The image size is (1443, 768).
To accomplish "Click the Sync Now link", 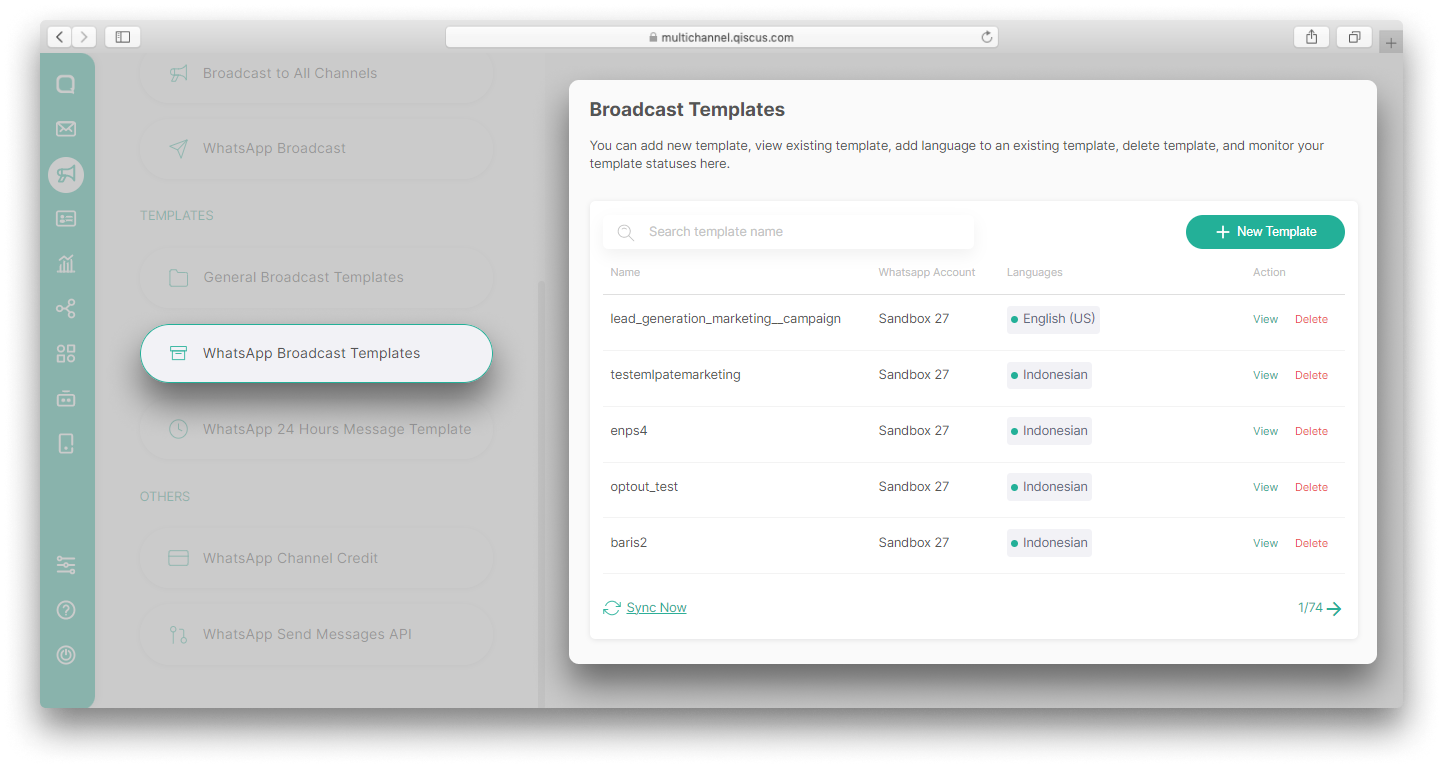I will pos(656,608).
